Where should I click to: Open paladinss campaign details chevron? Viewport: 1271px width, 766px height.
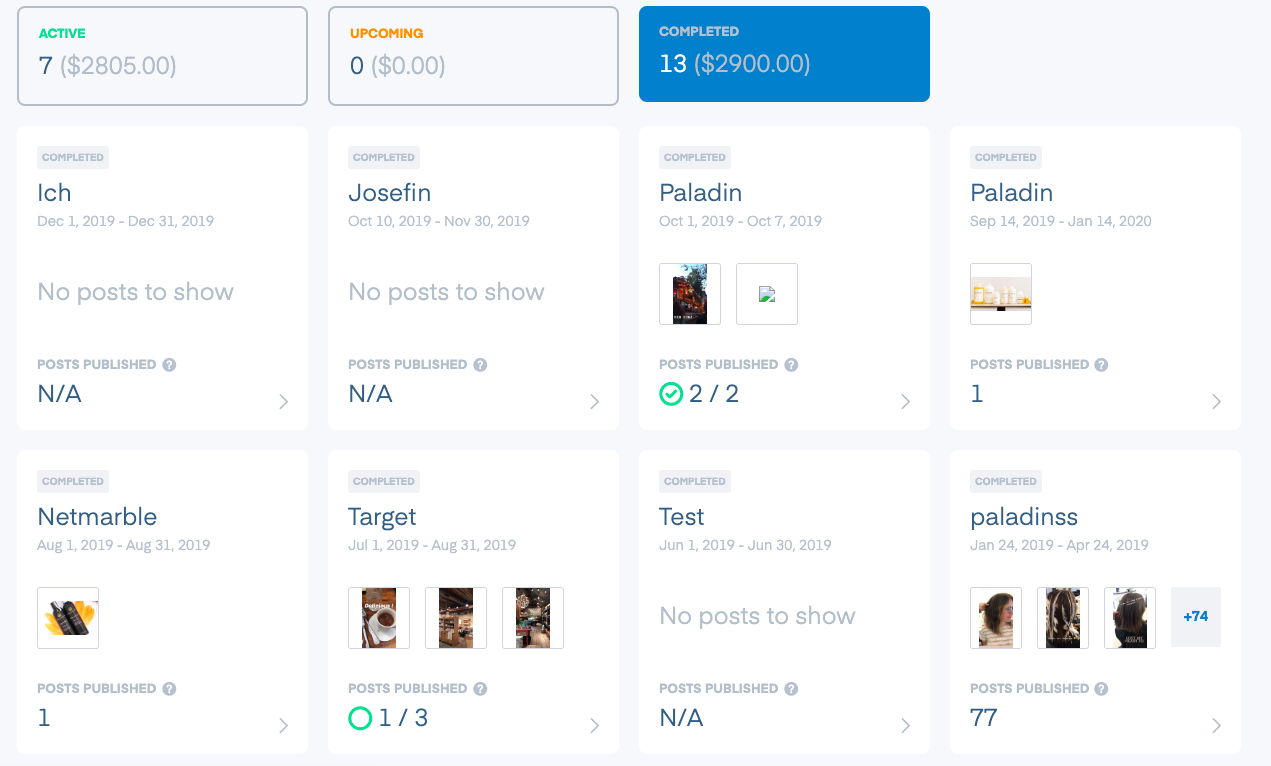click(x=1217, y=726)
